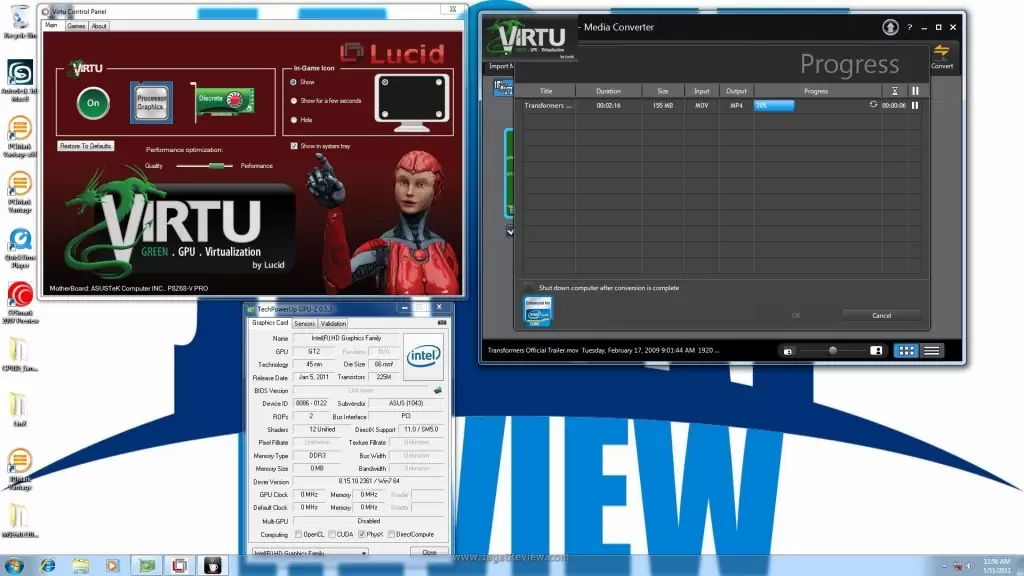Click the BIOS save chip icon in GPU-Z
Image resolution: width=1024 pixels, height=576 pixels.
pos(438,391)
